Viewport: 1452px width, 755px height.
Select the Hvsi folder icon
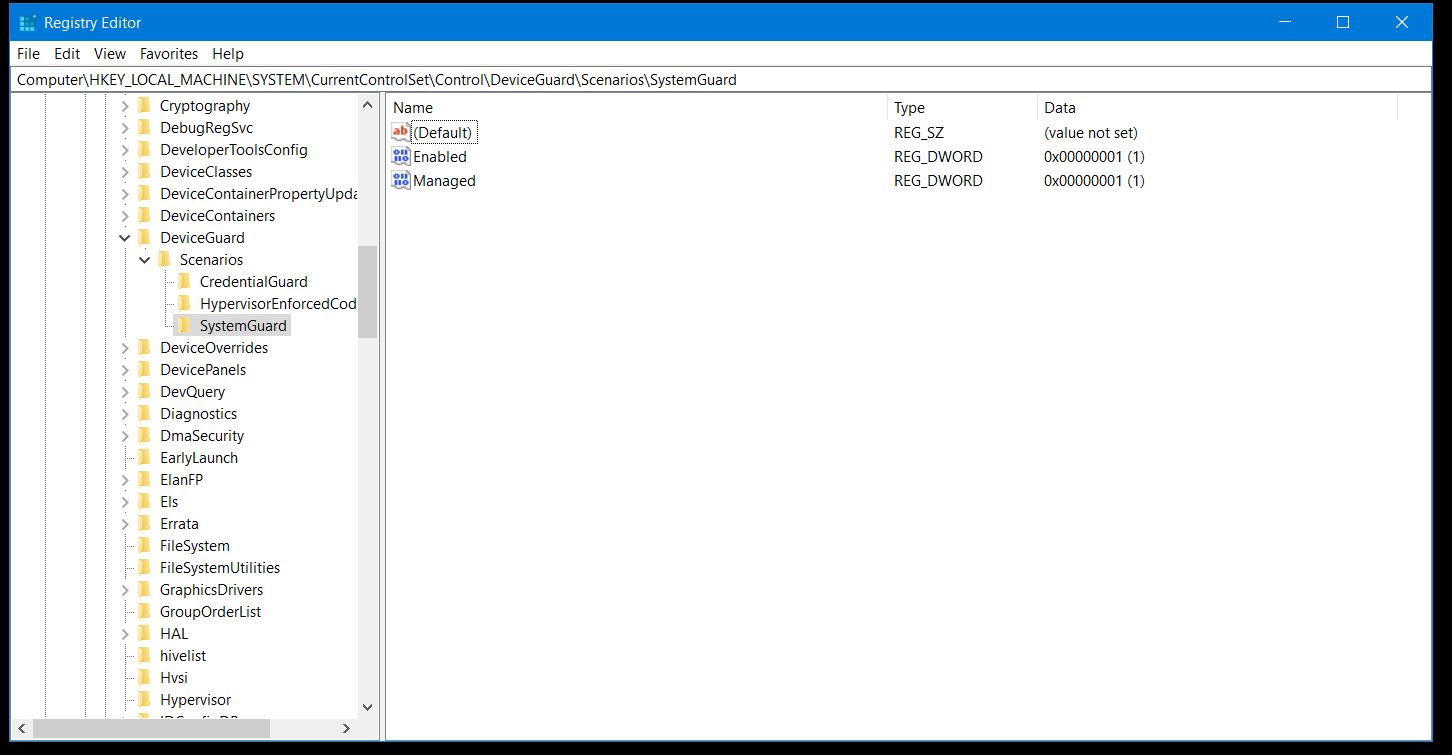coord(144,678)
